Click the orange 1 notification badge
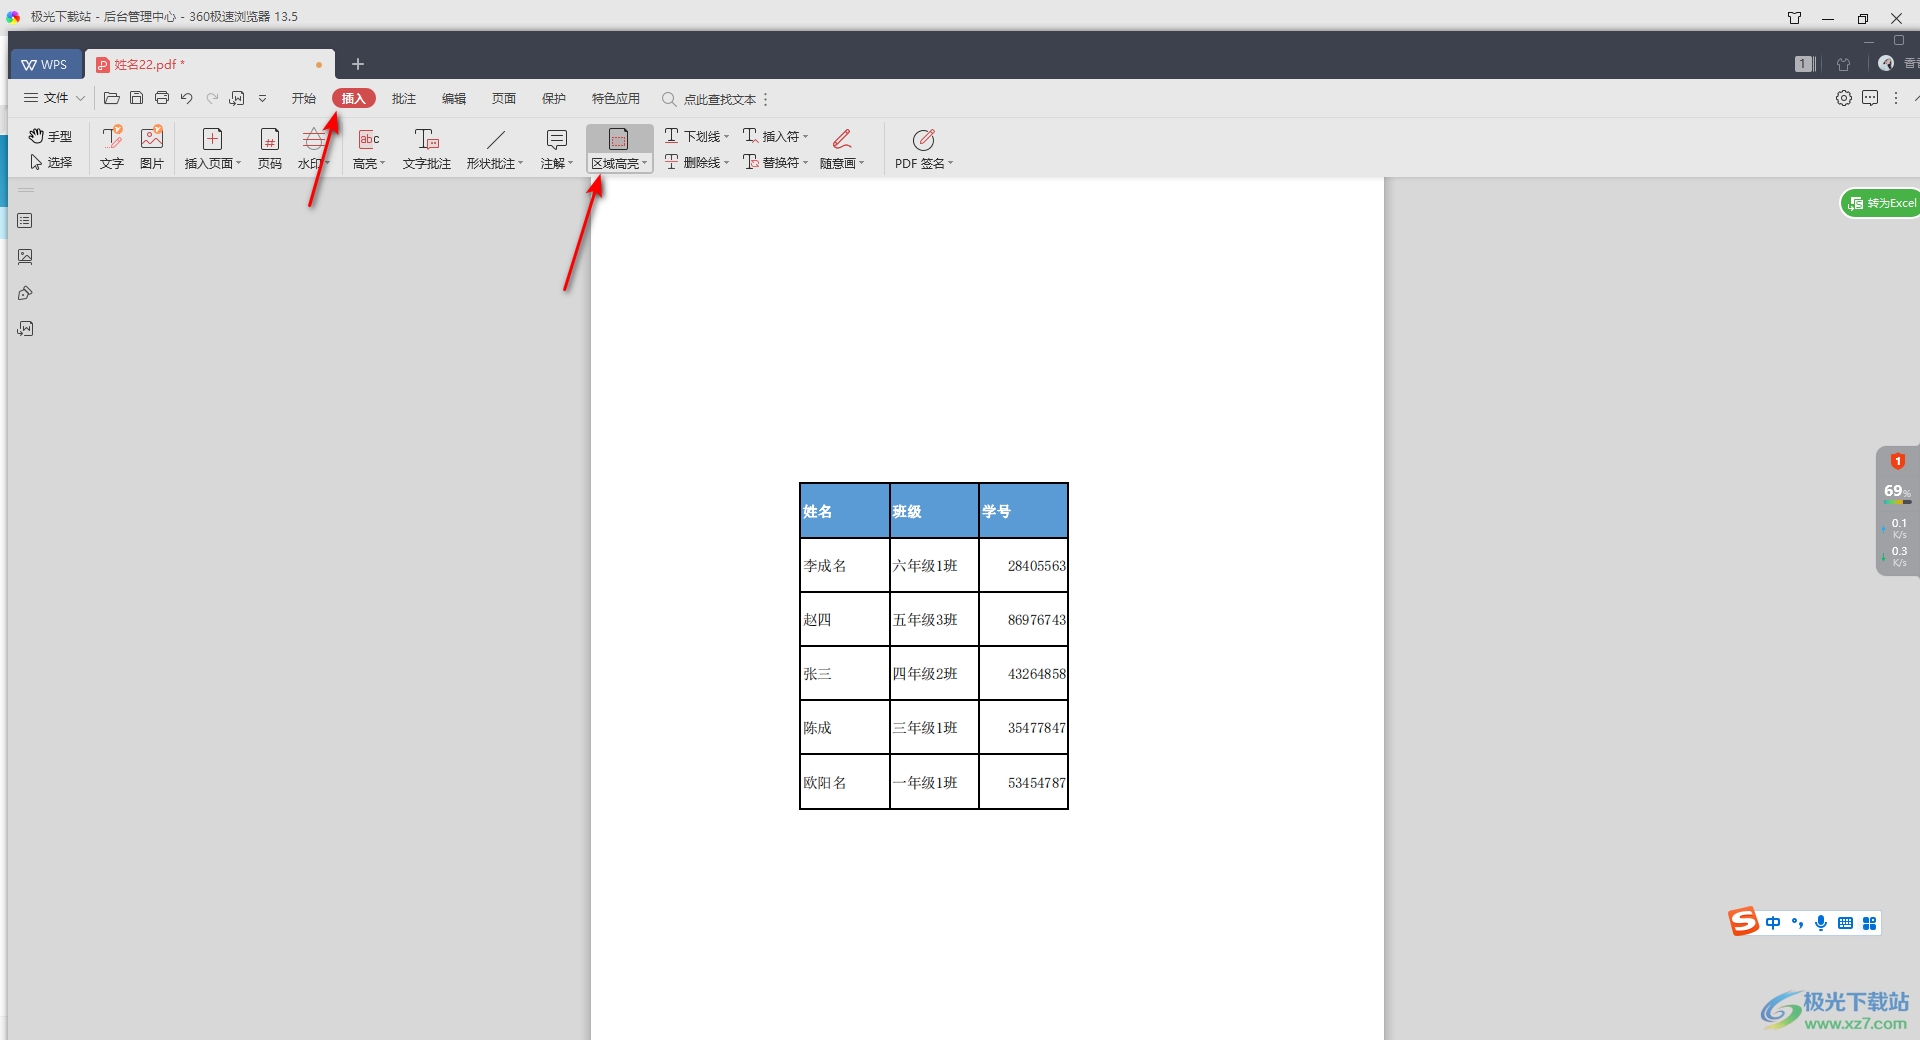This screenshot has width=1920, height=1040. tap(1897, 461)
